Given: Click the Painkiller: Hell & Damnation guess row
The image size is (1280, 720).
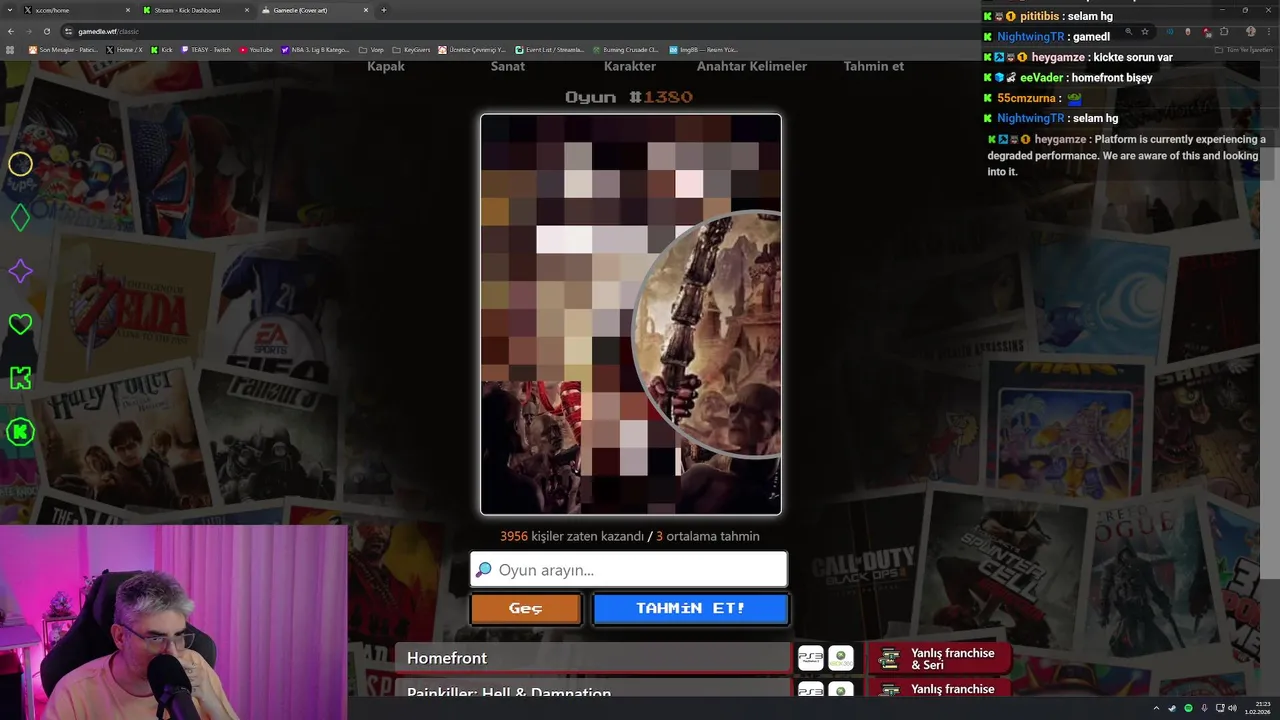Looking at the screenshot, I should 592,689.
